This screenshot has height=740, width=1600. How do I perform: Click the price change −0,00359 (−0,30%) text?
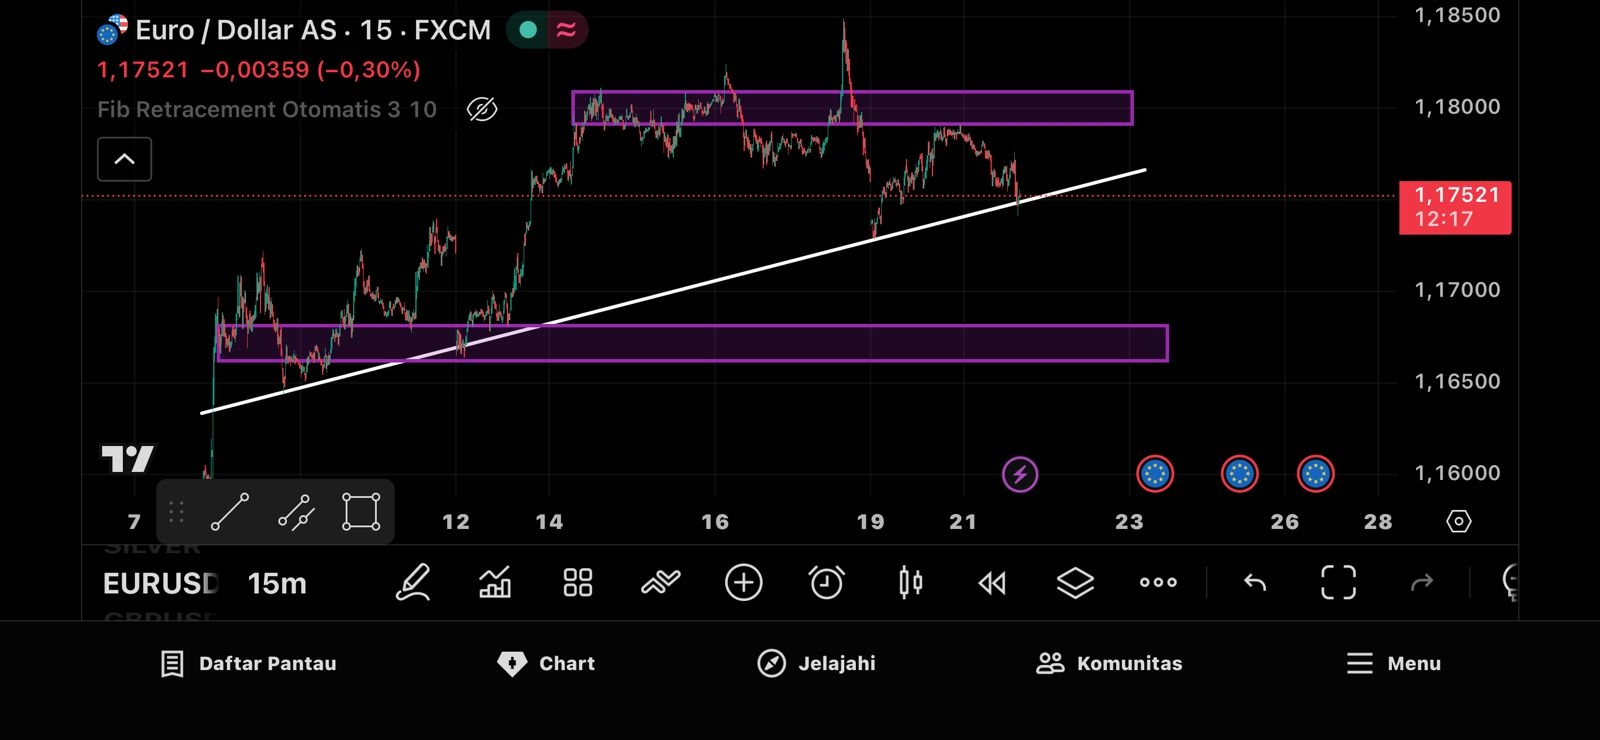(x=310, y=70)
